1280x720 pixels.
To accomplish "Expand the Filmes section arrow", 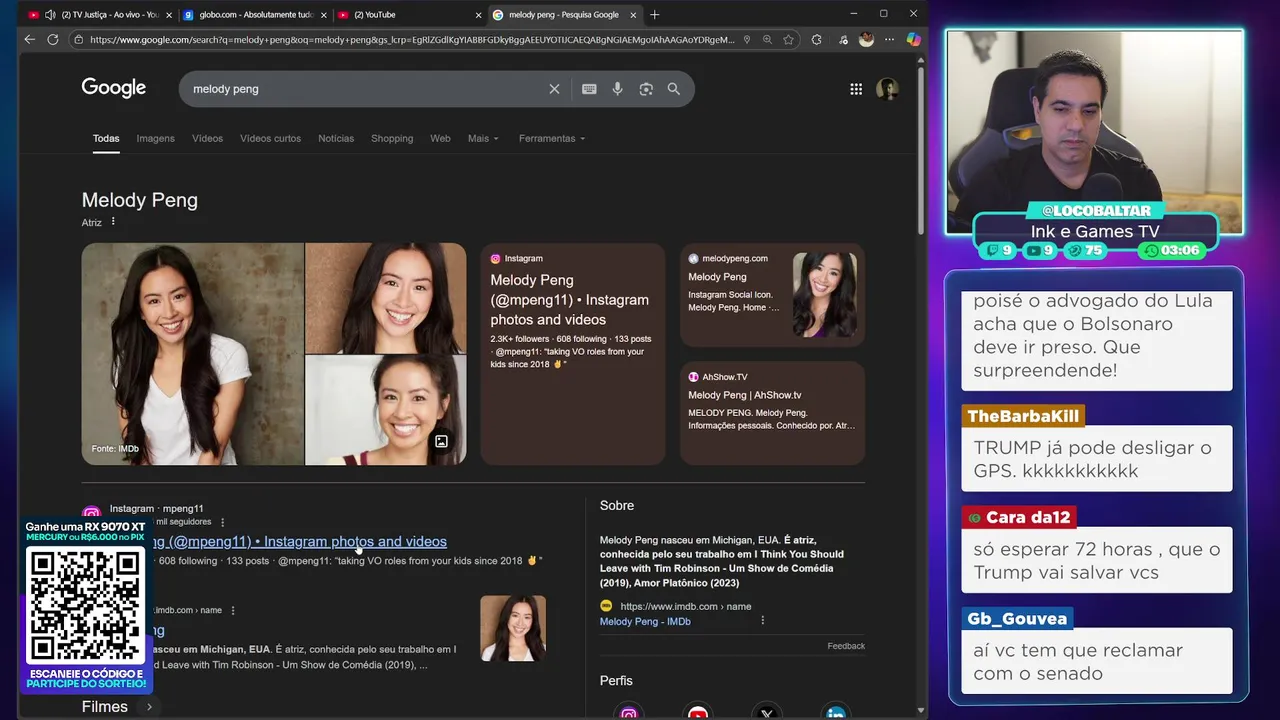I will tap(149, 707).
